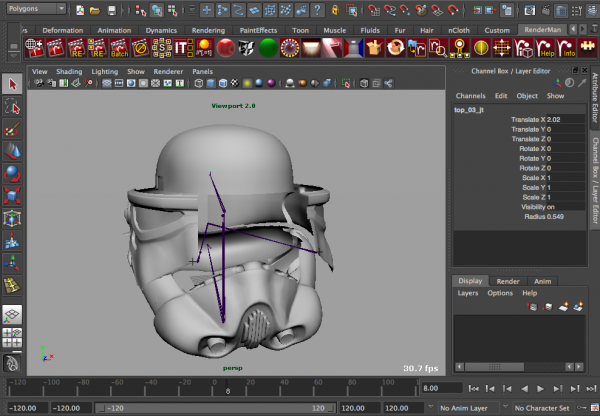Toggle X-ray display viewport icon

[364, 83]
